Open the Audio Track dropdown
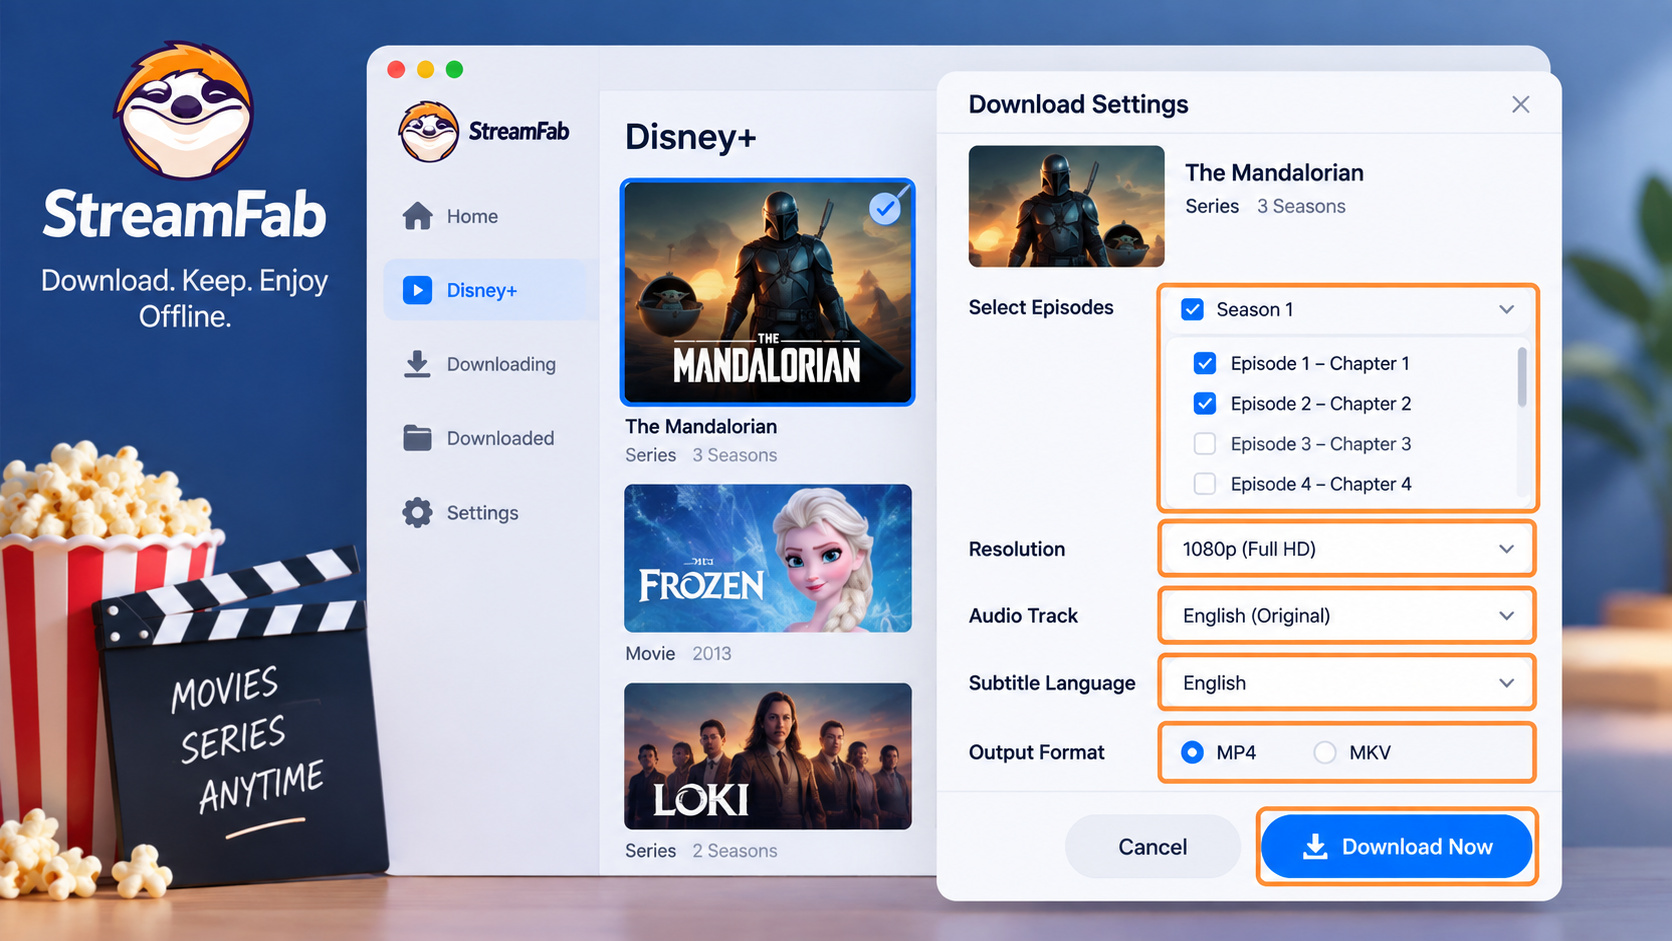Screen dimensions: 1672x941 click(x=1347, y=616)
